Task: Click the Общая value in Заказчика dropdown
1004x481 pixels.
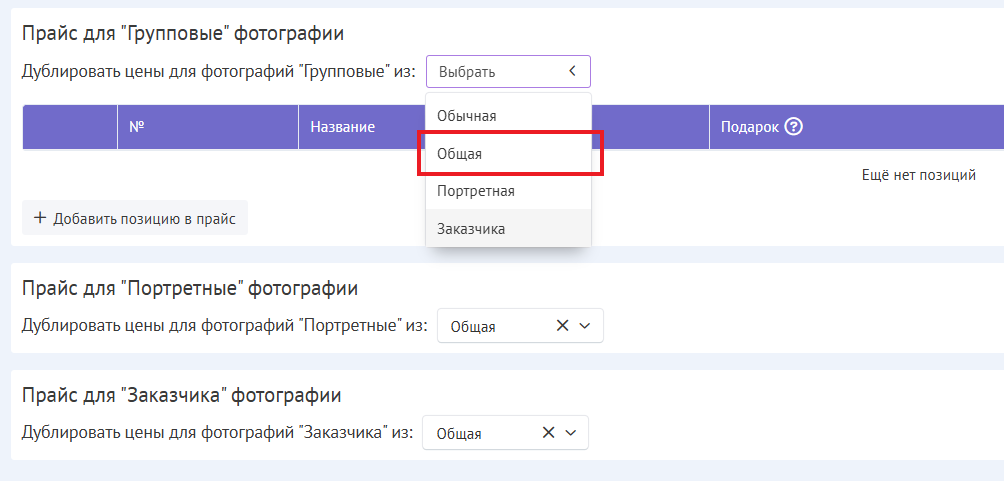Action: point(459,434)
